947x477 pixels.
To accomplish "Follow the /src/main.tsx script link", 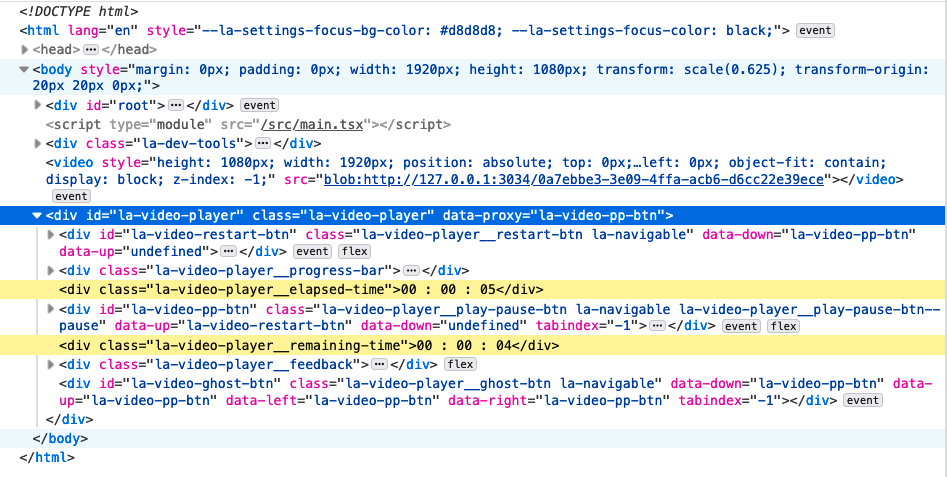I will pos(312,124).
